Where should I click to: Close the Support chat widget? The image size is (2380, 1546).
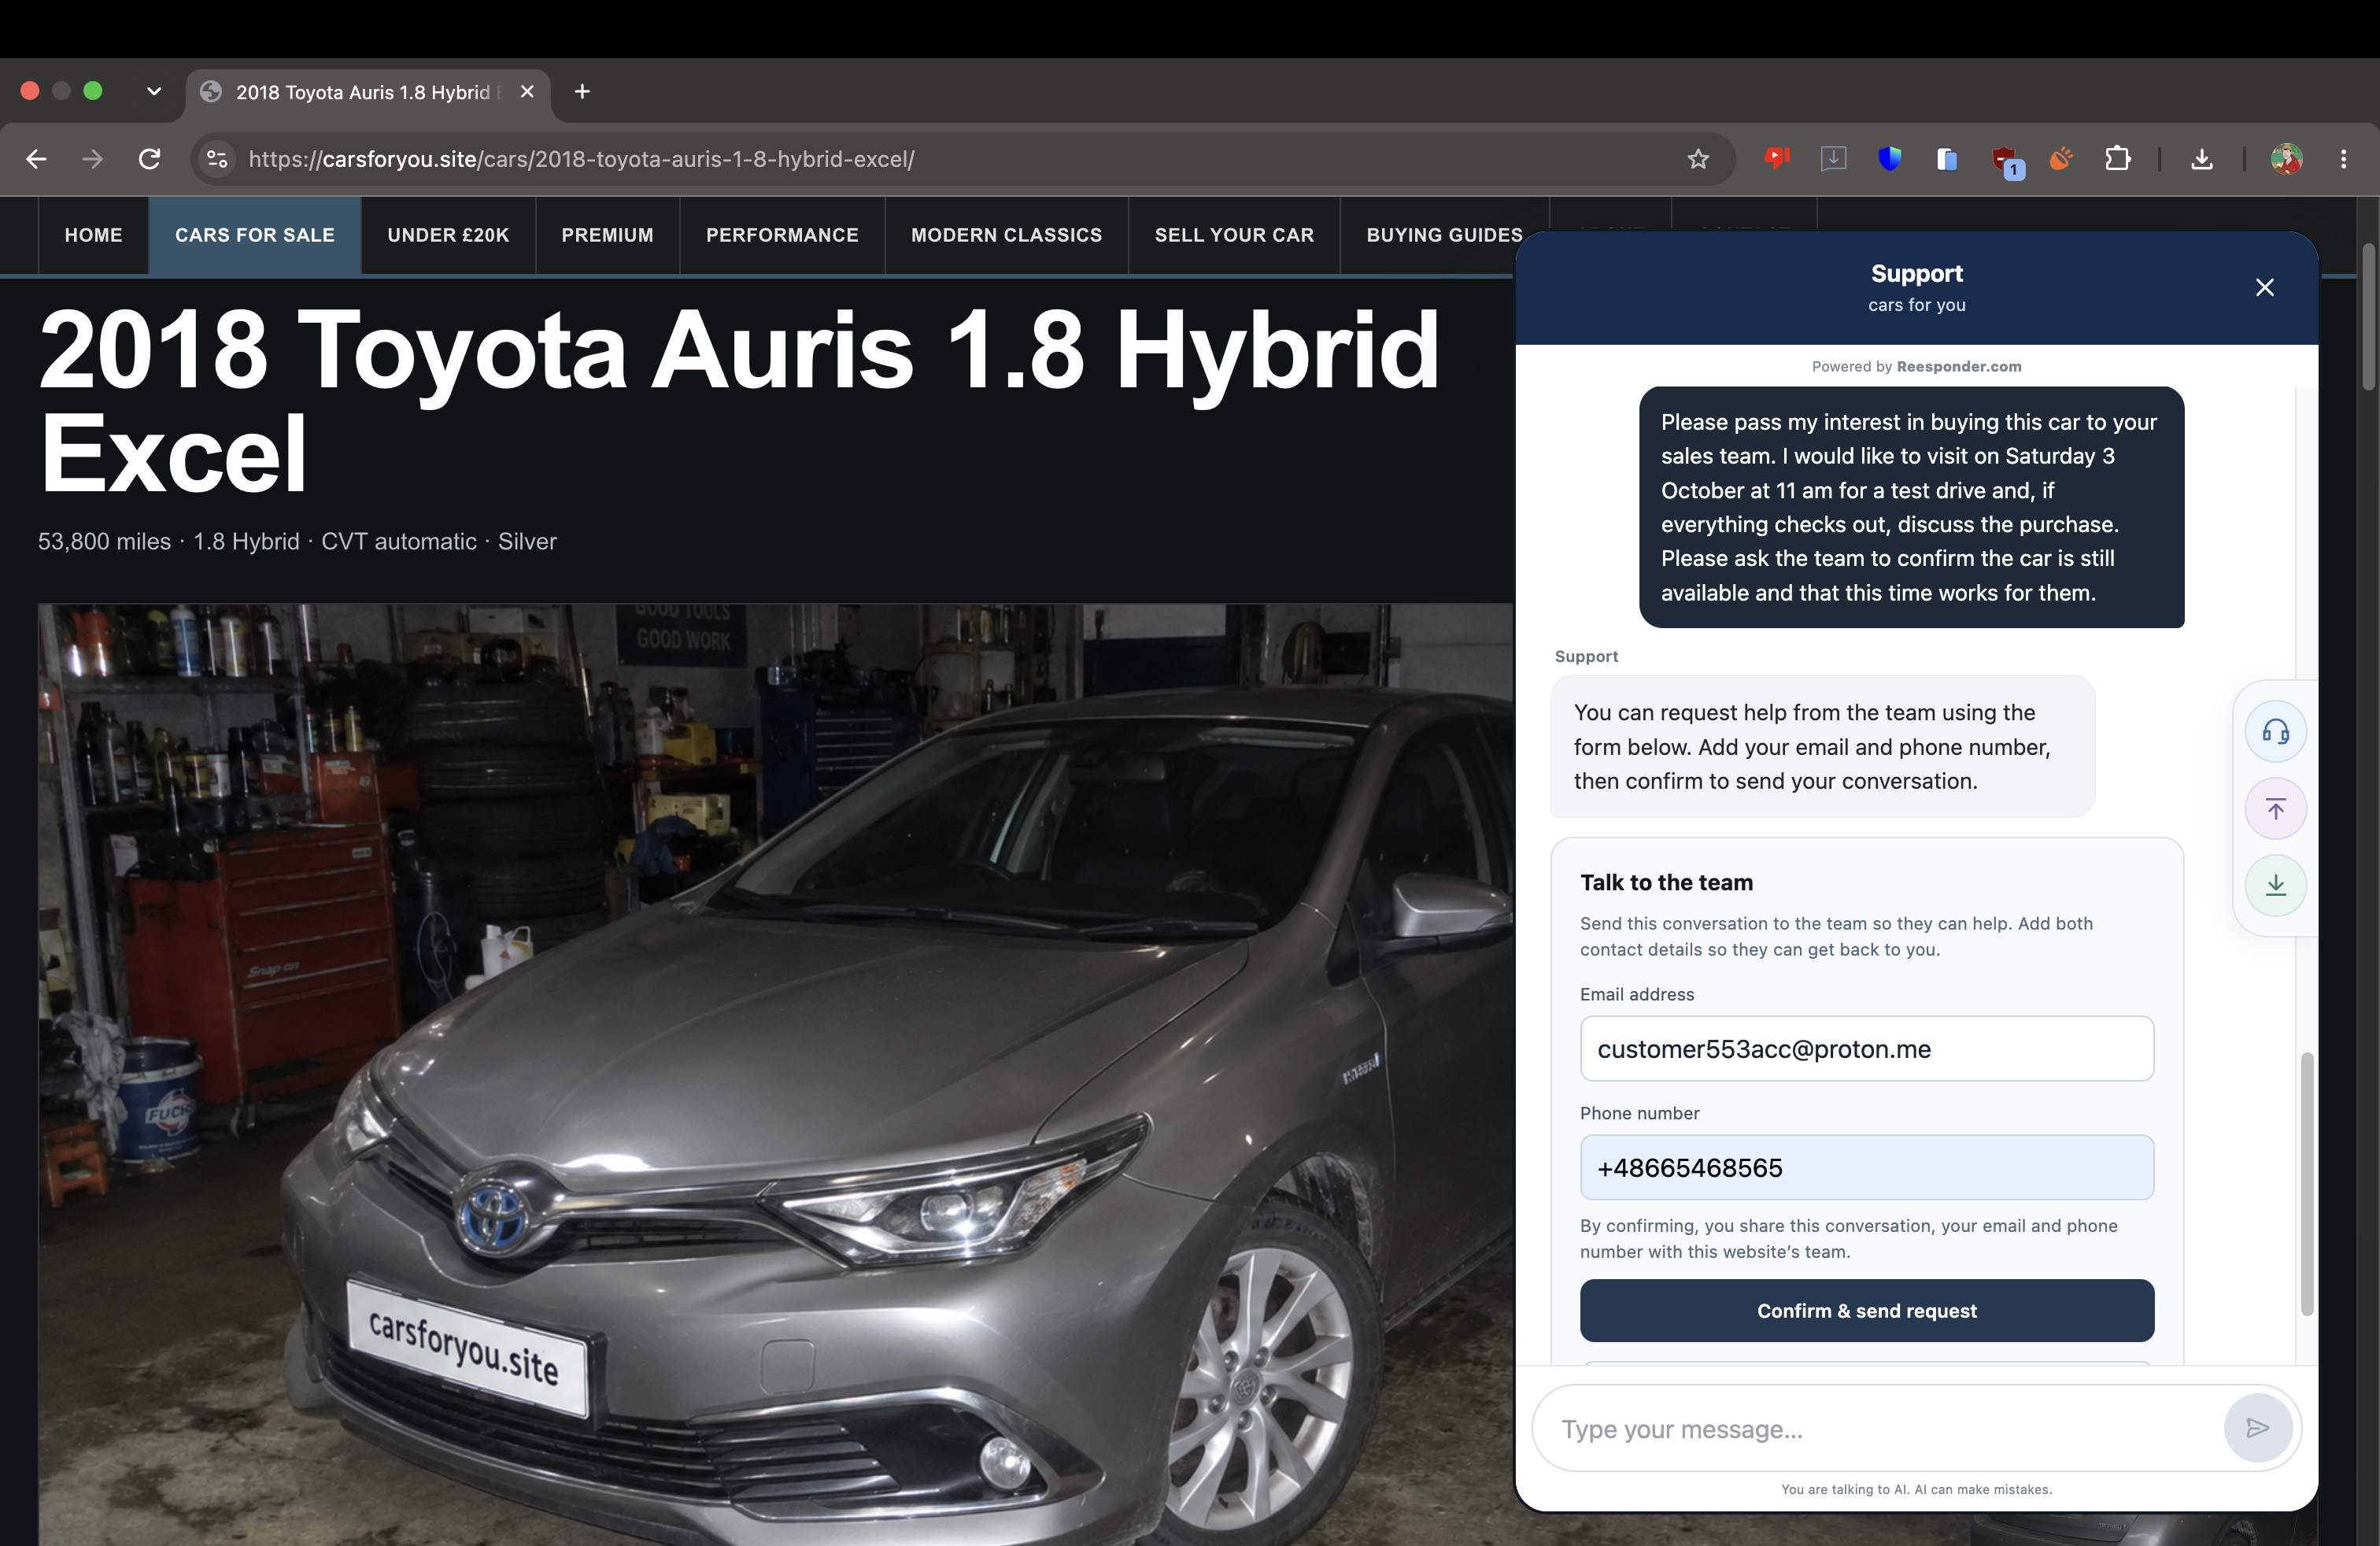coord(2265,288)
